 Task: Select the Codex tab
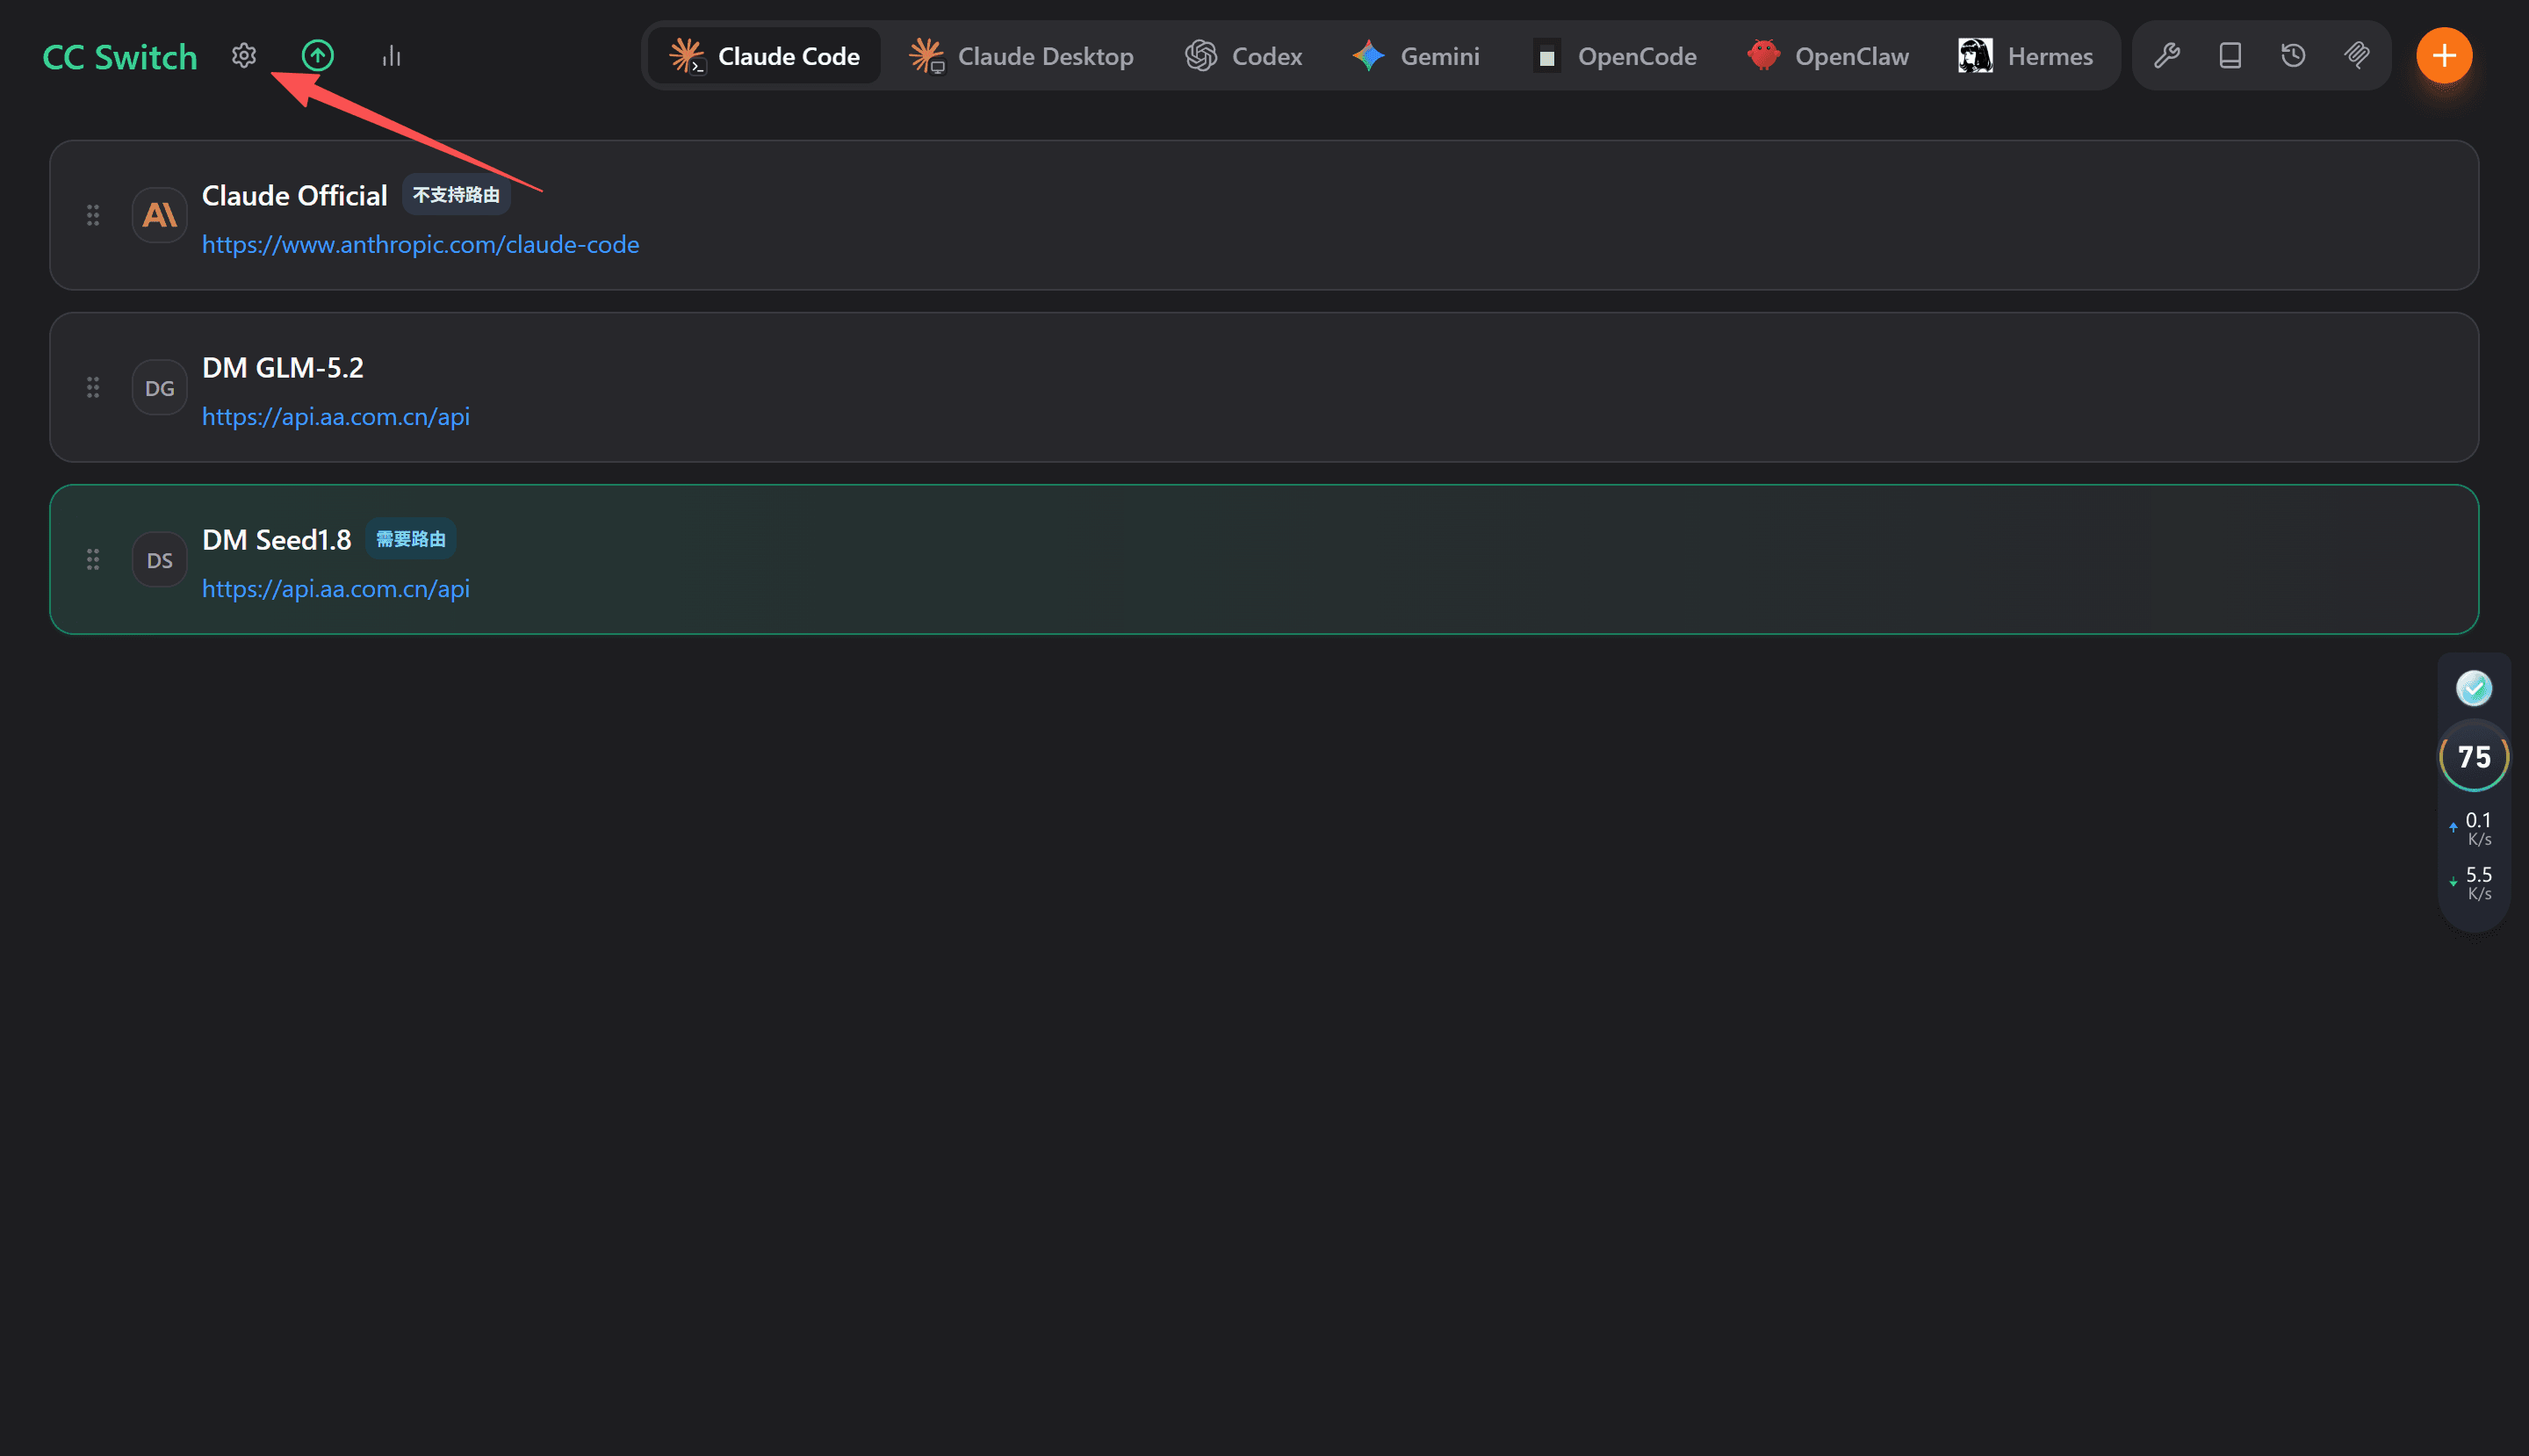[x=1243, y=56]
